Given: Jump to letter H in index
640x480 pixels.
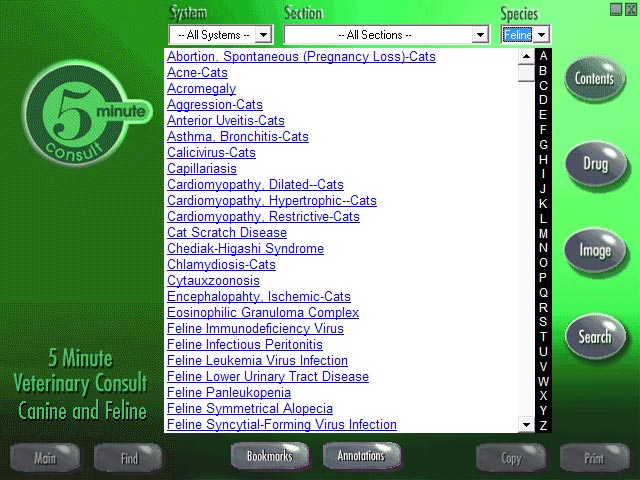Looking at the screenshot, I should point(543,160).
